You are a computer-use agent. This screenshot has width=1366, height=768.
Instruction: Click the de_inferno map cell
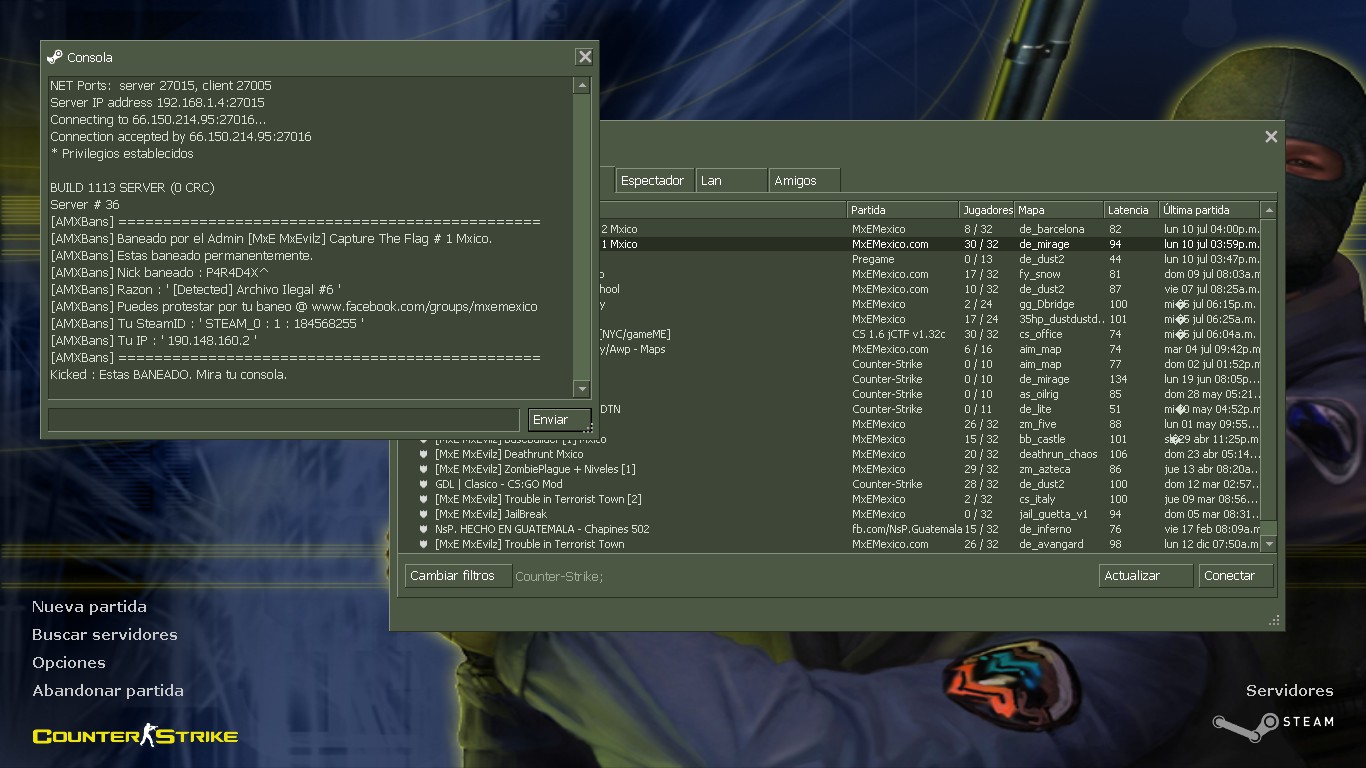tap(1045, 529)
